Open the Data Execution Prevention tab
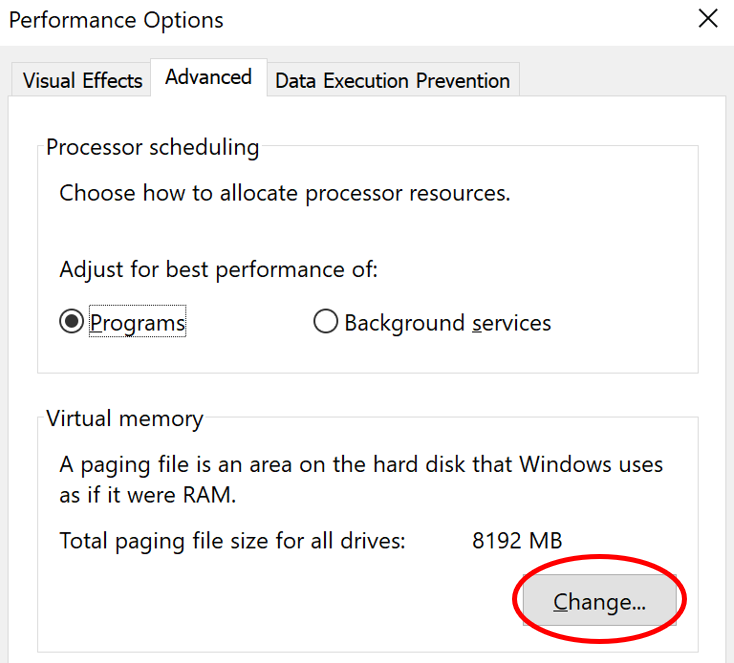734x663 pixels. tap(392, 81)
